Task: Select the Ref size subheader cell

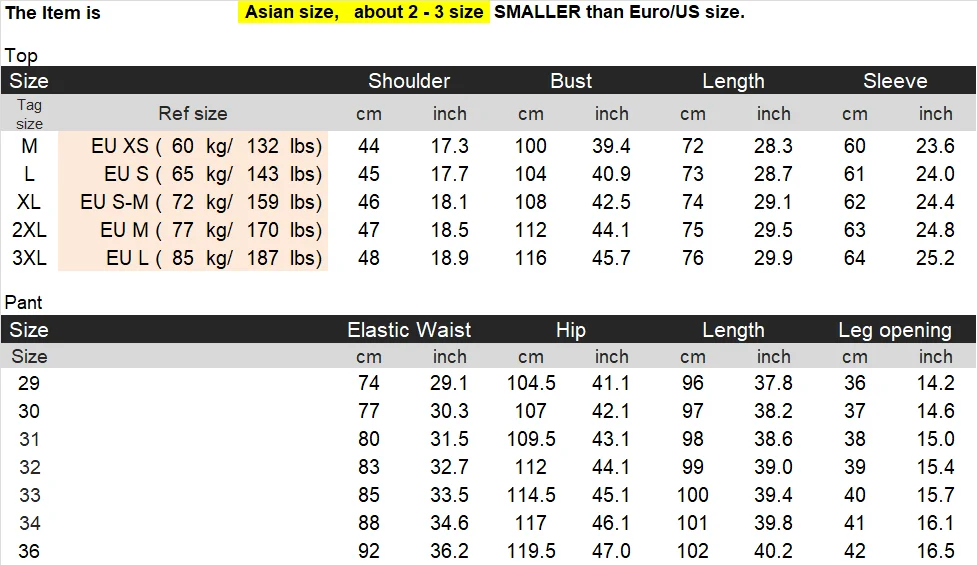Action: coord(193,113)
